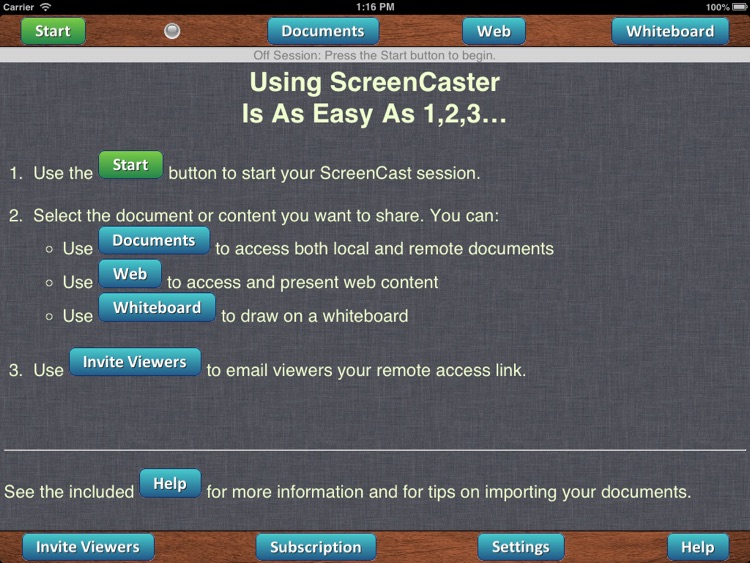Click the Web button in the step 2 list
750x563 pixels.
130,274
